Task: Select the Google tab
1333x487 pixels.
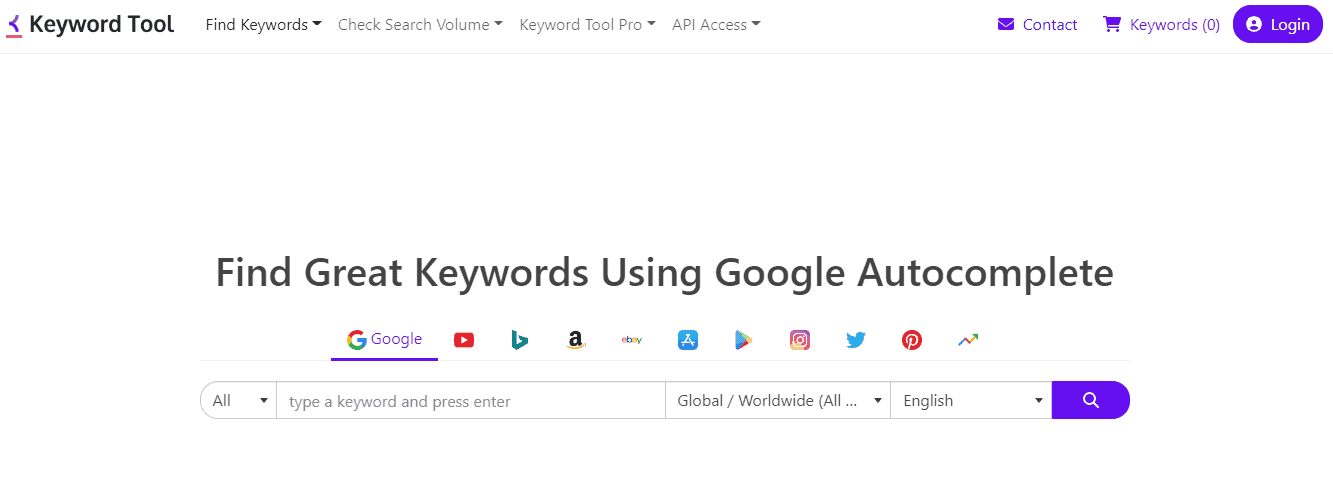Action: pyautogui.click(x=384, y=339)
